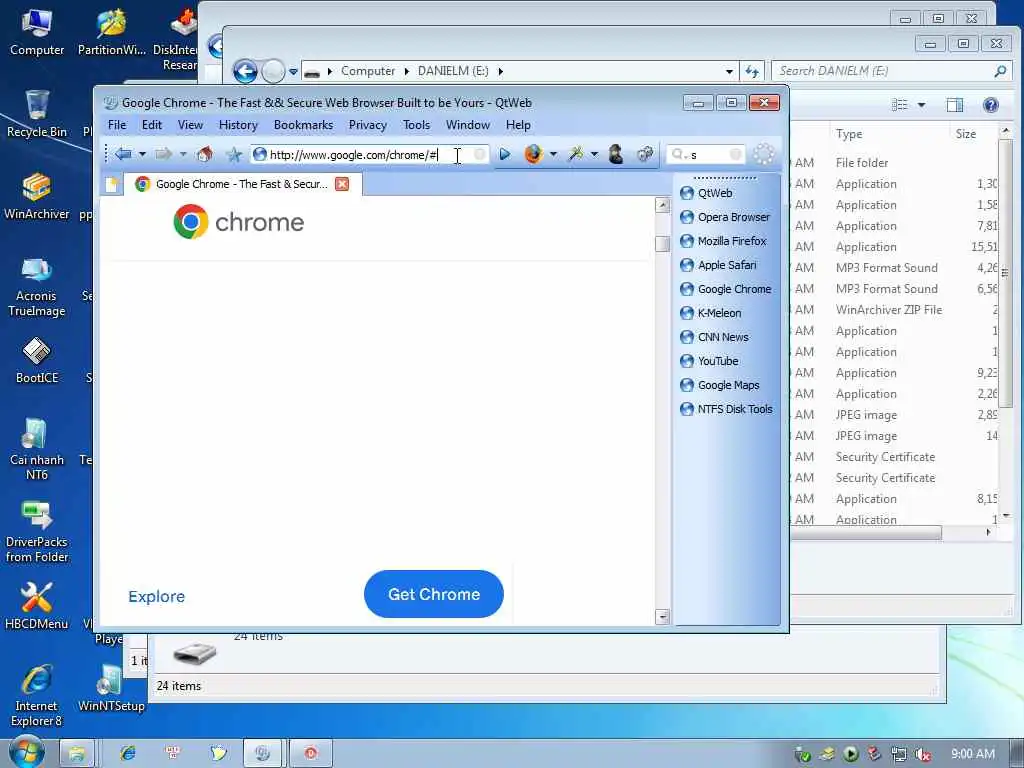Click the settings gears icon in toolbar
Screen dimensions: 1024x768
click(645, 154)
